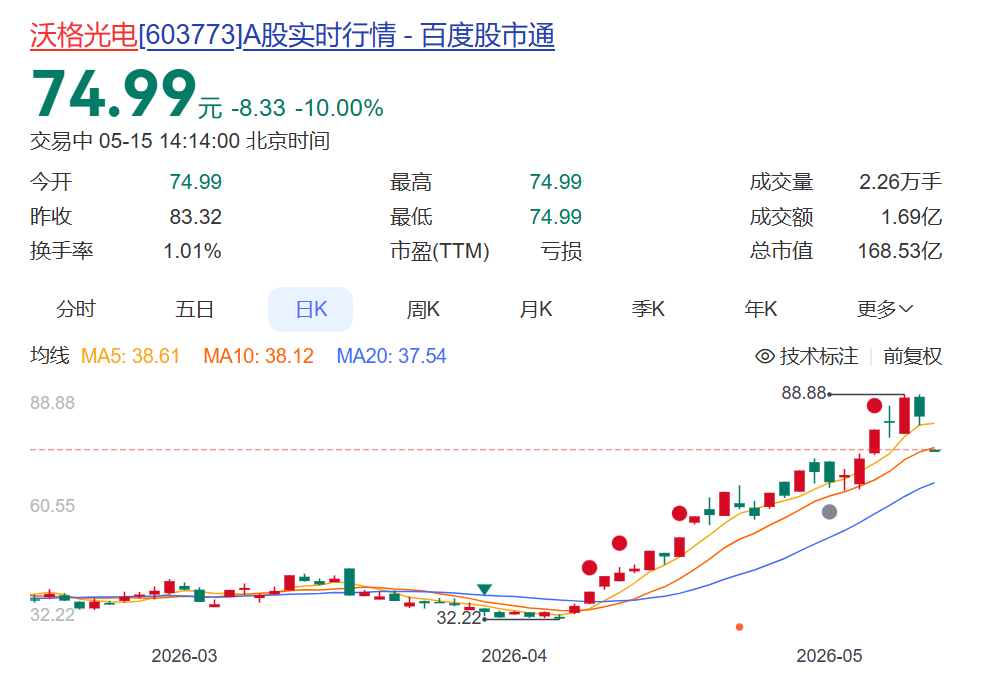The image size is (987, 678).
Task: Switch to the 月K chart tab
Action: tap(536, 309)
